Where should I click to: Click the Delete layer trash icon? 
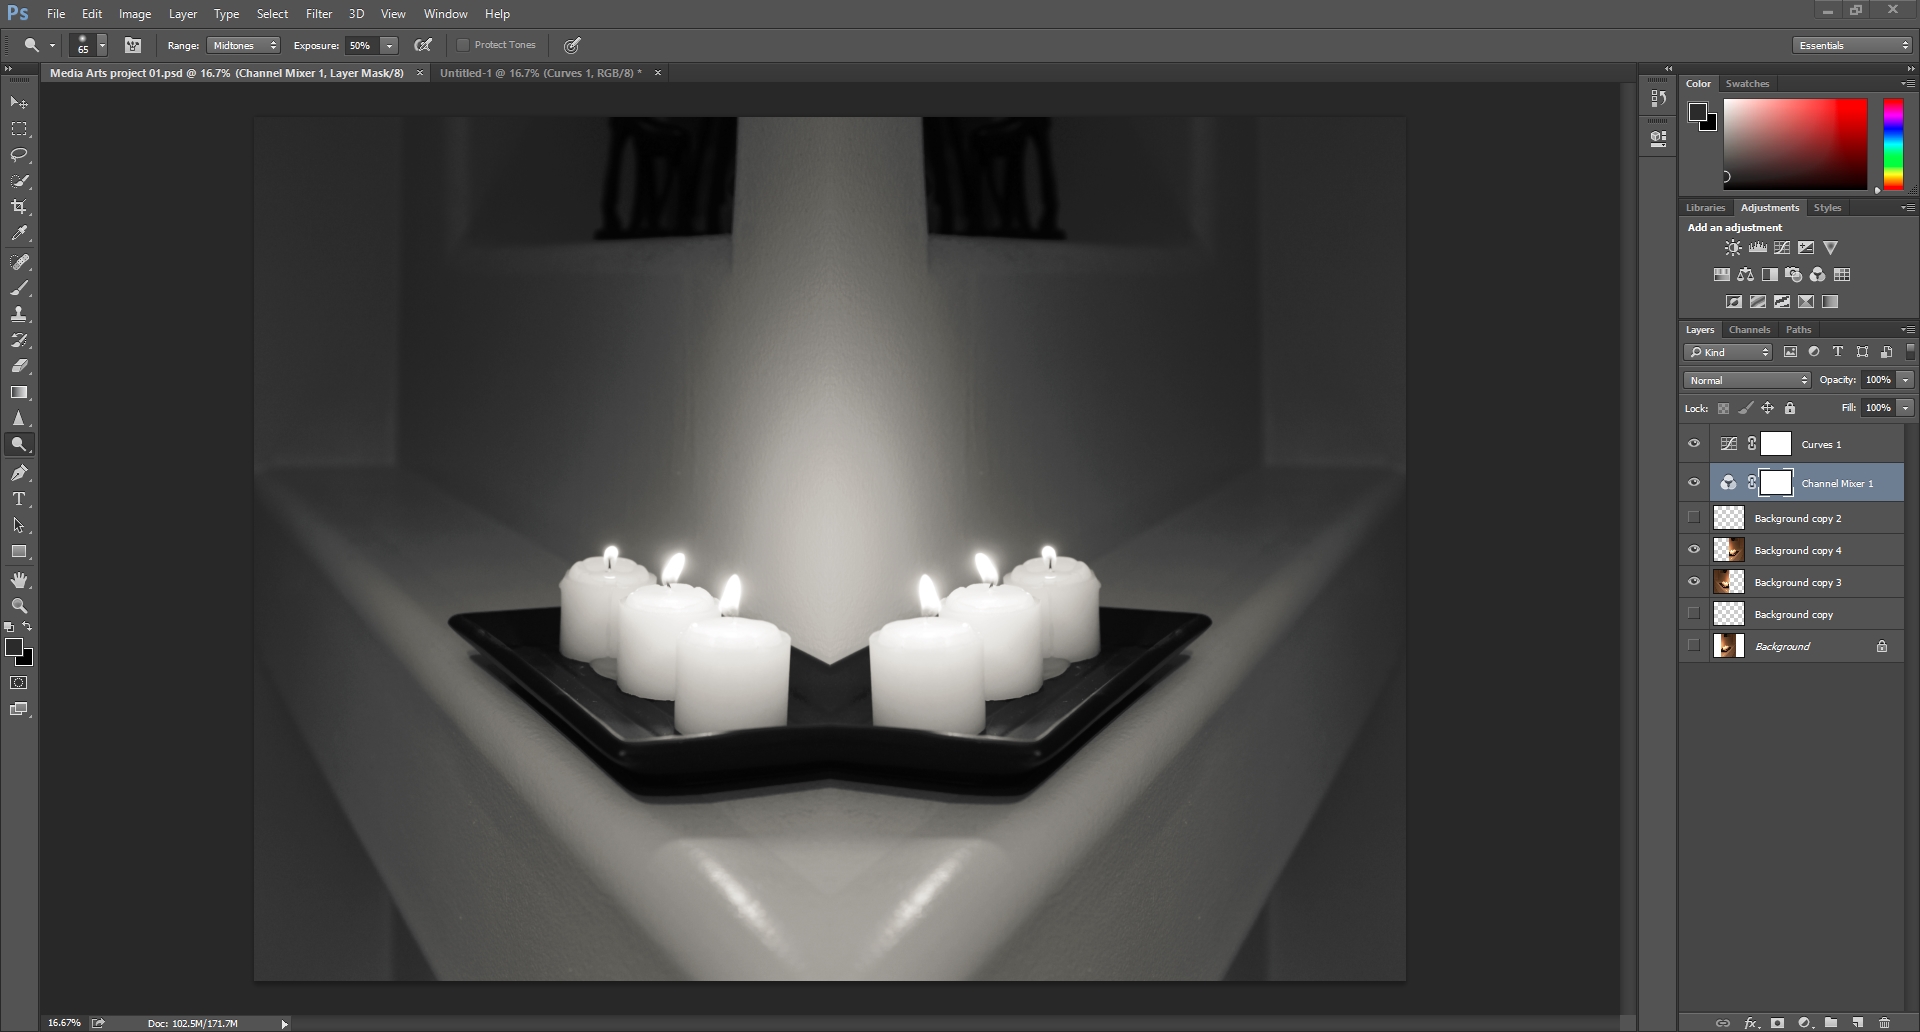click(x=1884, y=1023)
